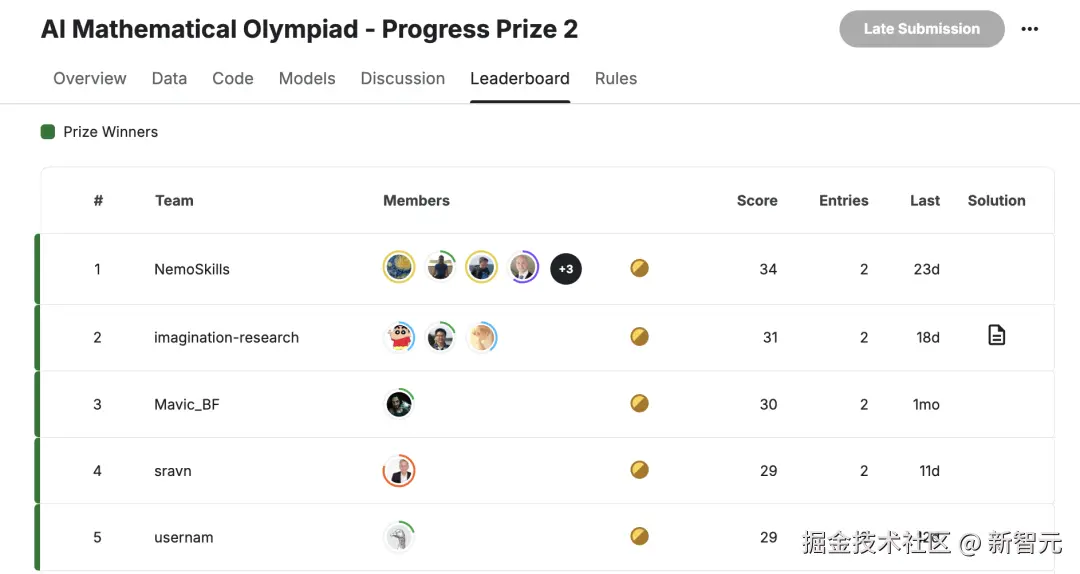Open the Rules tab
The image size is (1080, 574).
tap(615, 78)
